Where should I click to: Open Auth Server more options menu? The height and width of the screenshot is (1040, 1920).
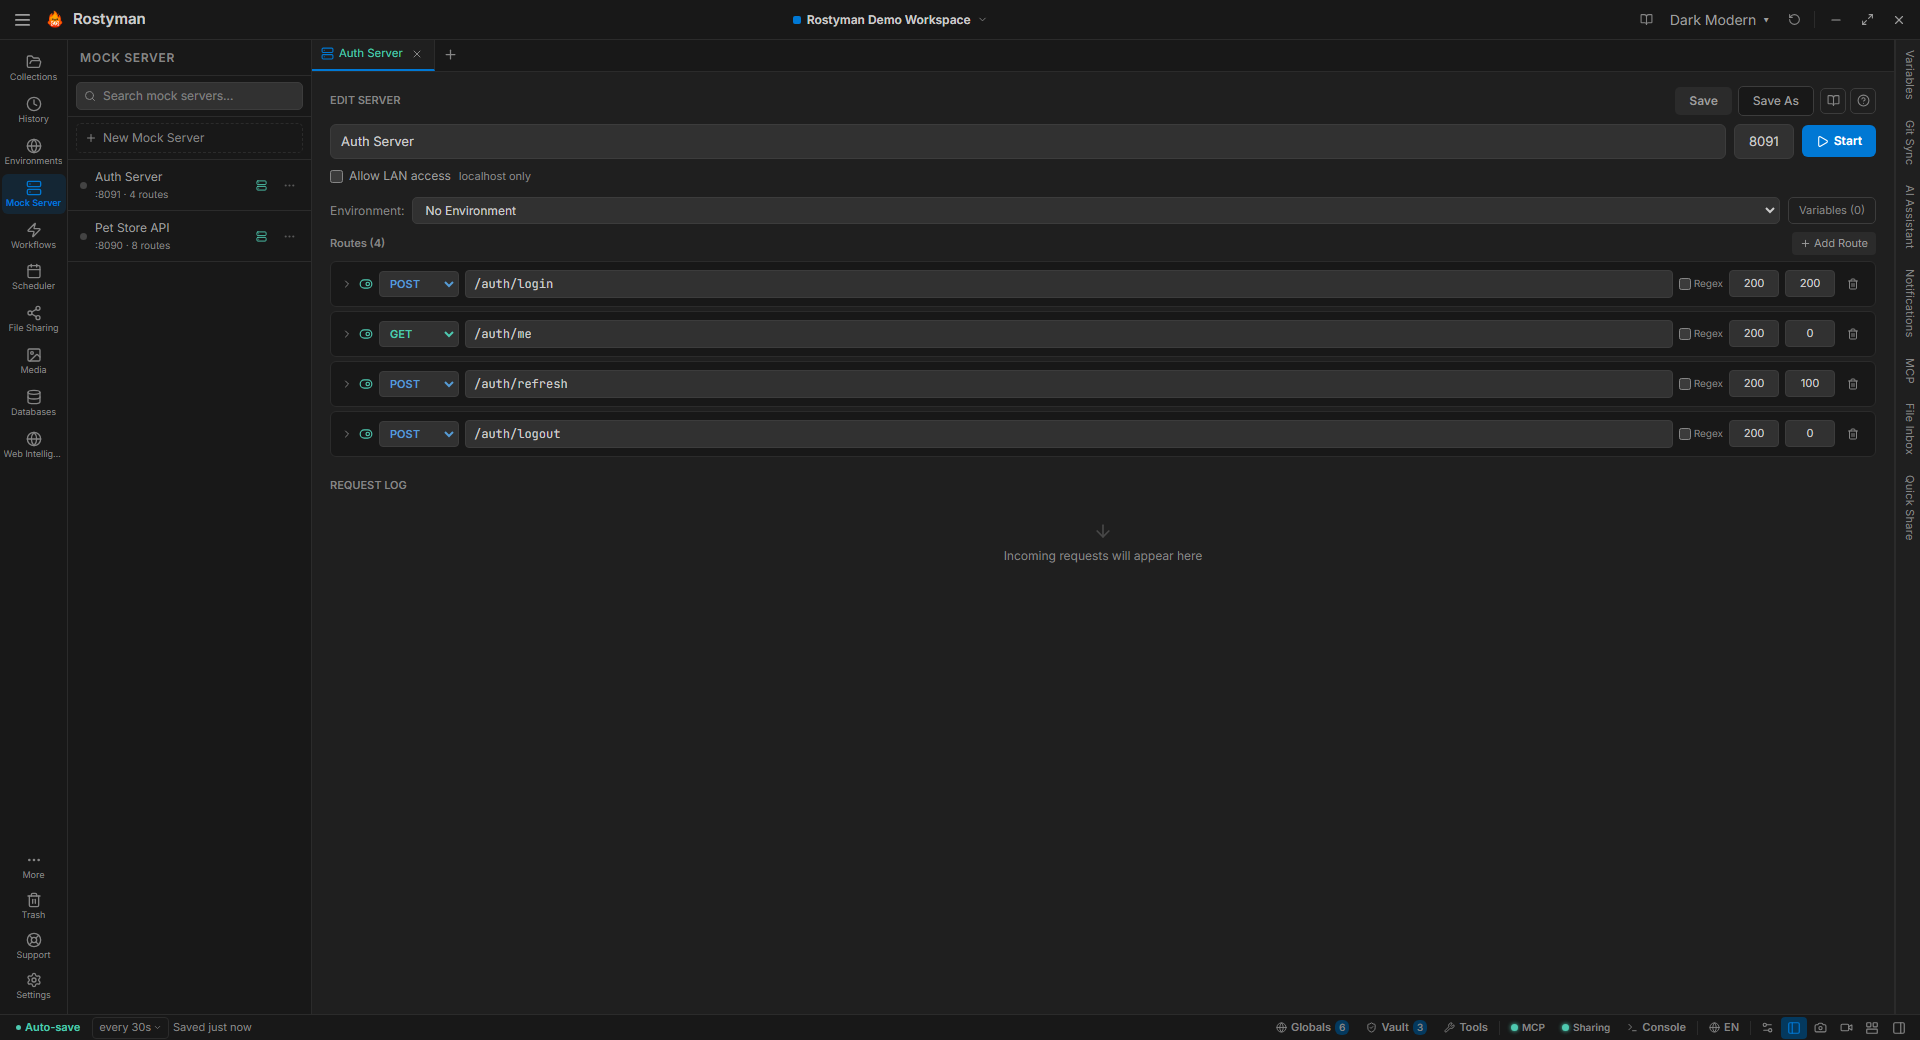point(289,185)
